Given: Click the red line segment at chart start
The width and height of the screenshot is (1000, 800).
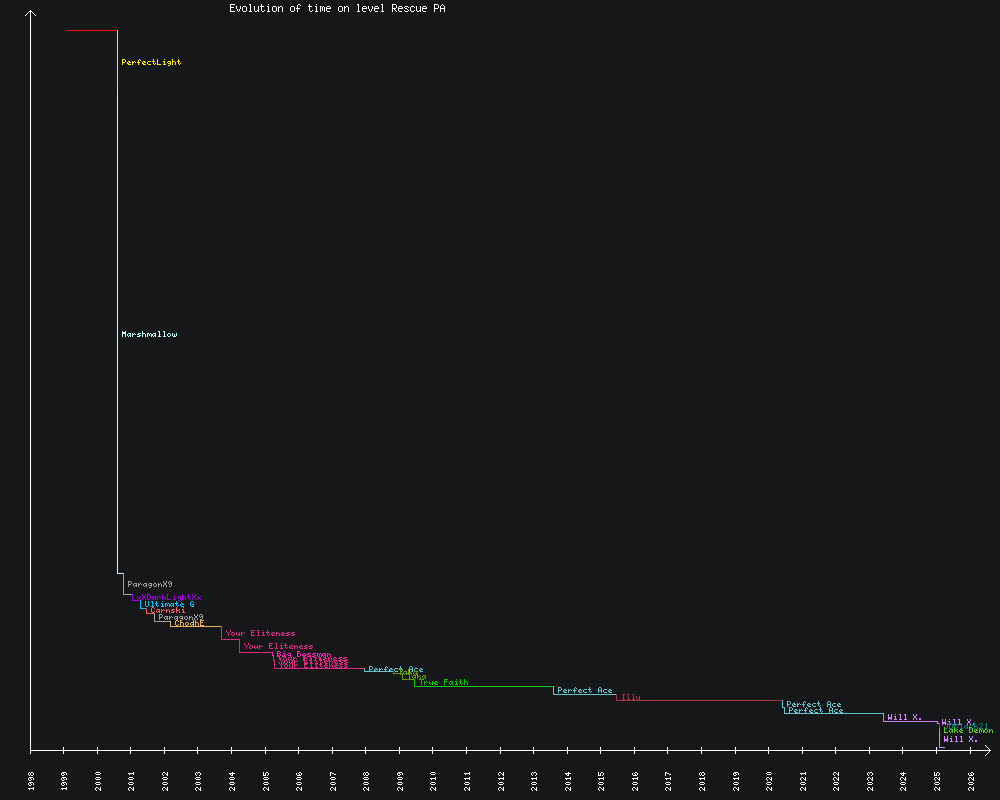Looking at the screenshot, I should tap(92, 31).
